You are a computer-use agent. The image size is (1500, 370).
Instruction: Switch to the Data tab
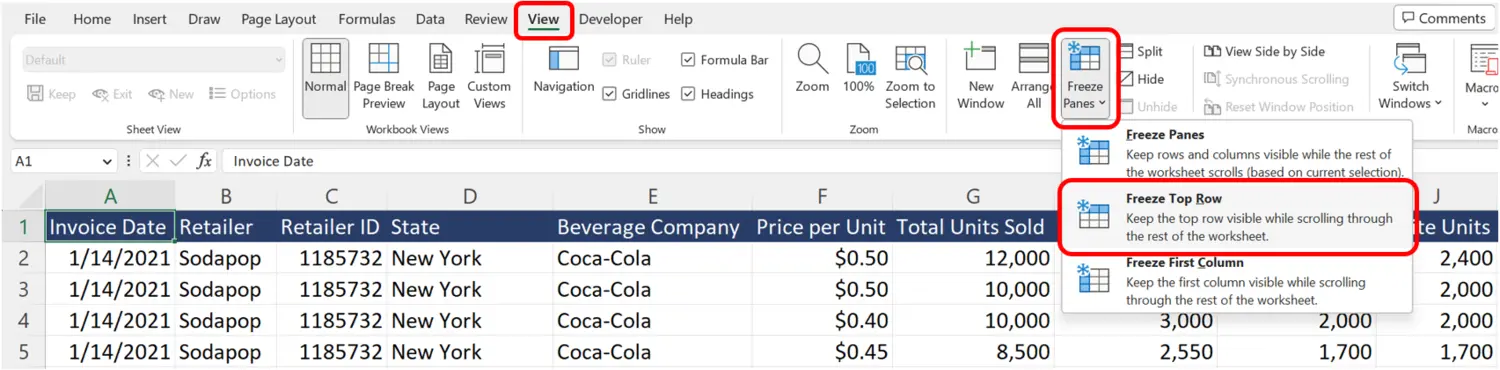(x=430, y=19)
